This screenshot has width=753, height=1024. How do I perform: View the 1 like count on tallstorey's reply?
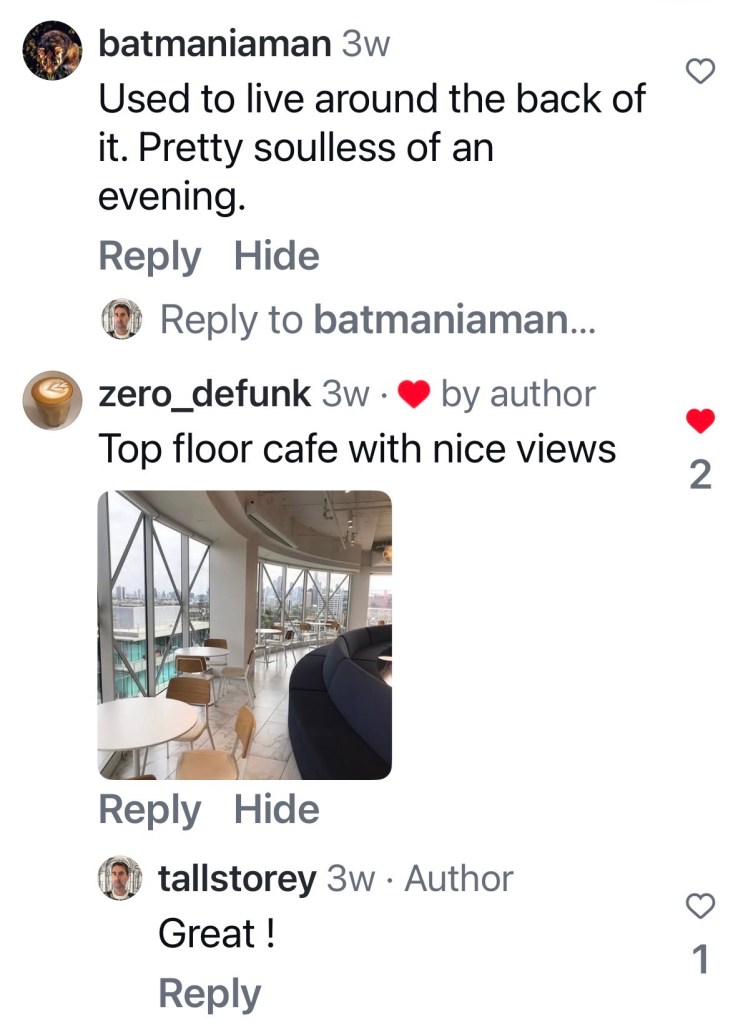700,959
